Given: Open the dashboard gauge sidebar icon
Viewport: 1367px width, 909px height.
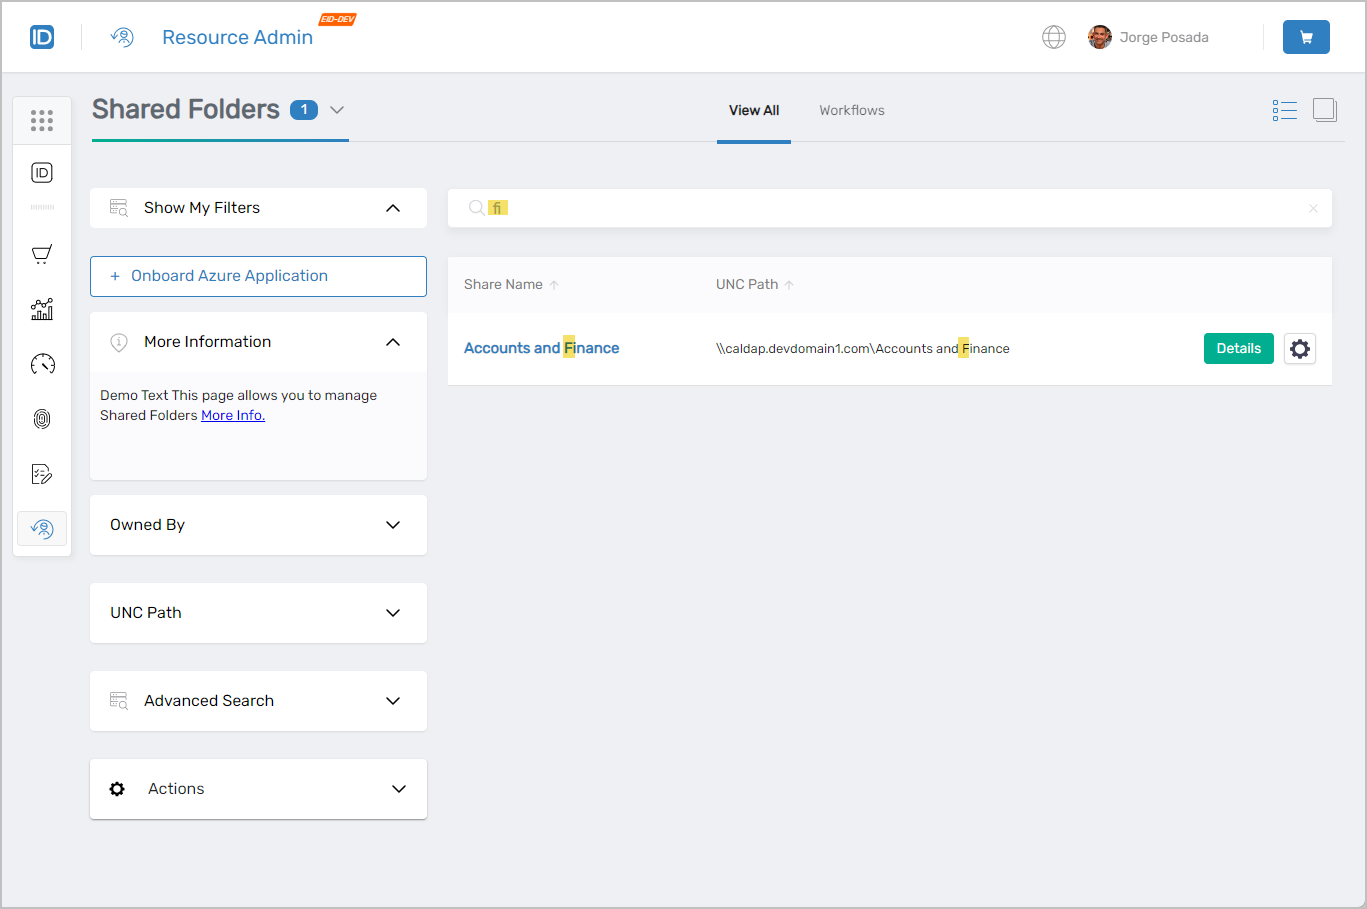Looking at the screenshot, I should (41, 364).
